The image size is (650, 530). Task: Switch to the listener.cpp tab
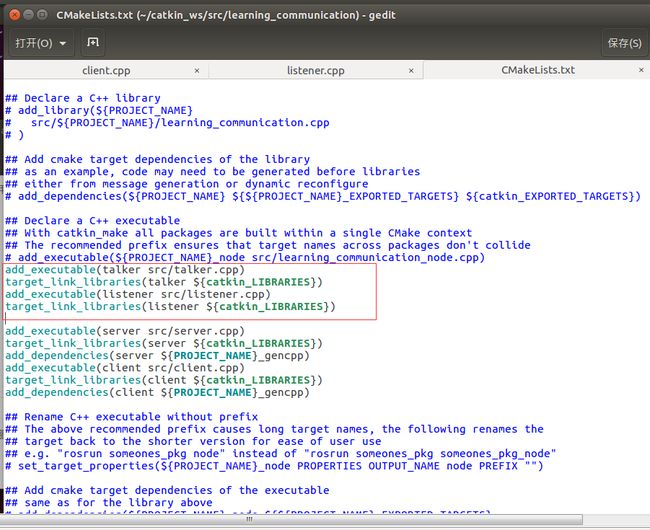point(315,70)
